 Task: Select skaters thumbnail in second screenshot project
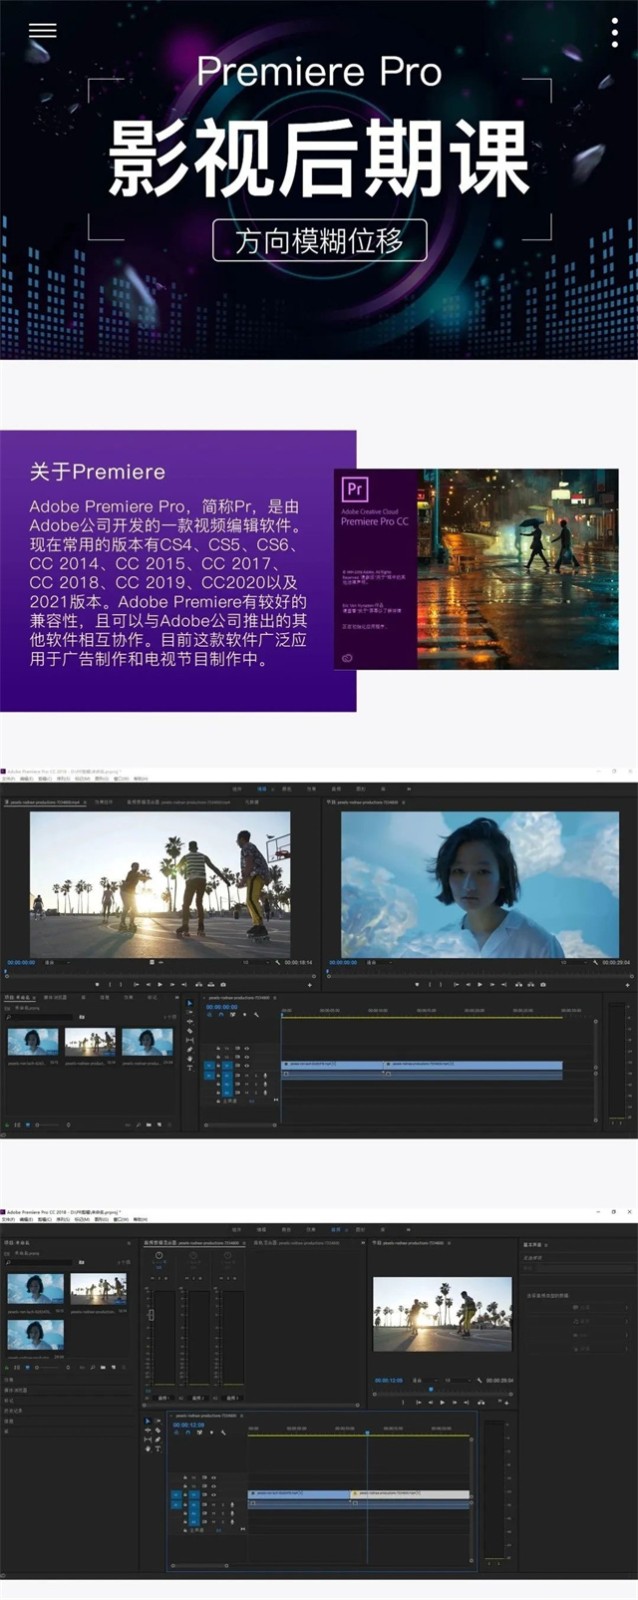click(98, 1289)
